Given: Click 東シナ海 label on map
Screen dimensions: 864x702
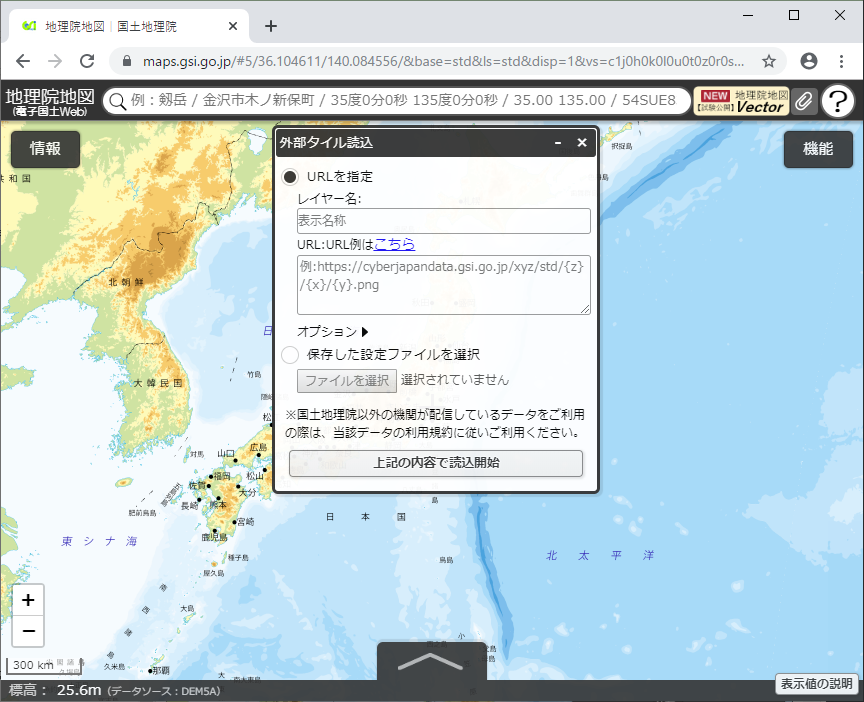Looking at the screenshot, I should [99, 541].
